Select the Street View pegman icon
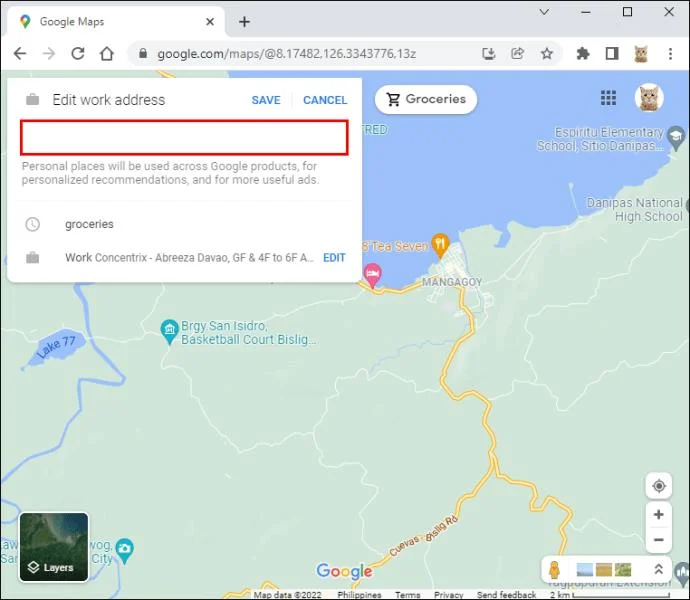The height and width of the screenshot is (600, 690). [554, 570]
